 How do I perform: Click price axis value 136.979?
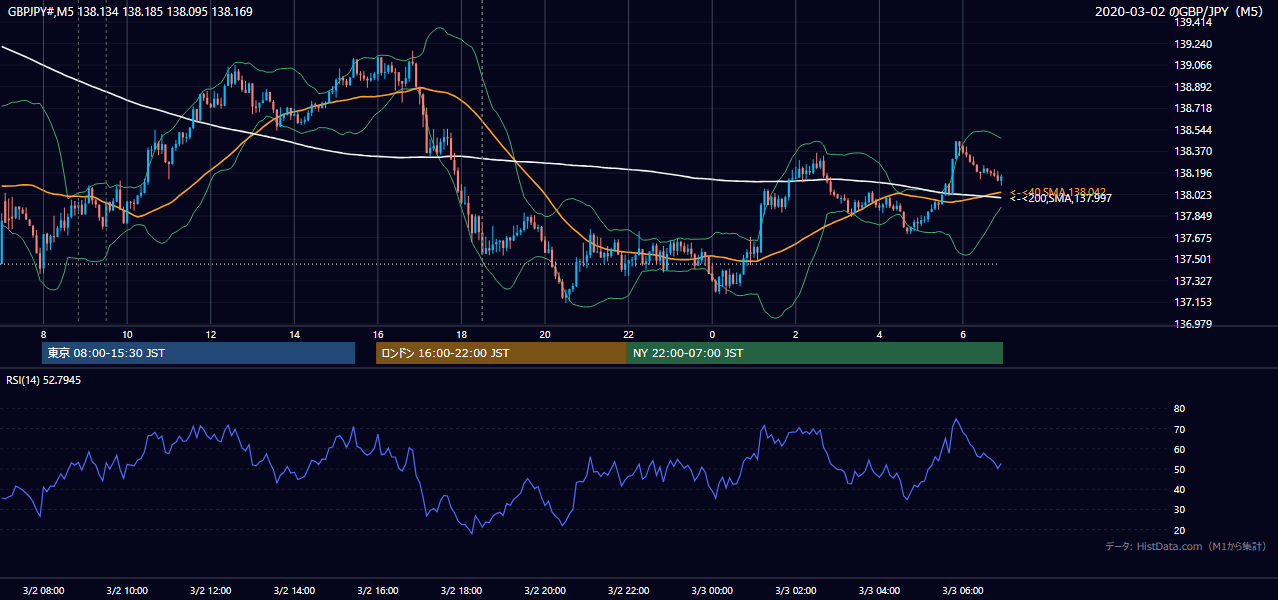click(1194, 325)
